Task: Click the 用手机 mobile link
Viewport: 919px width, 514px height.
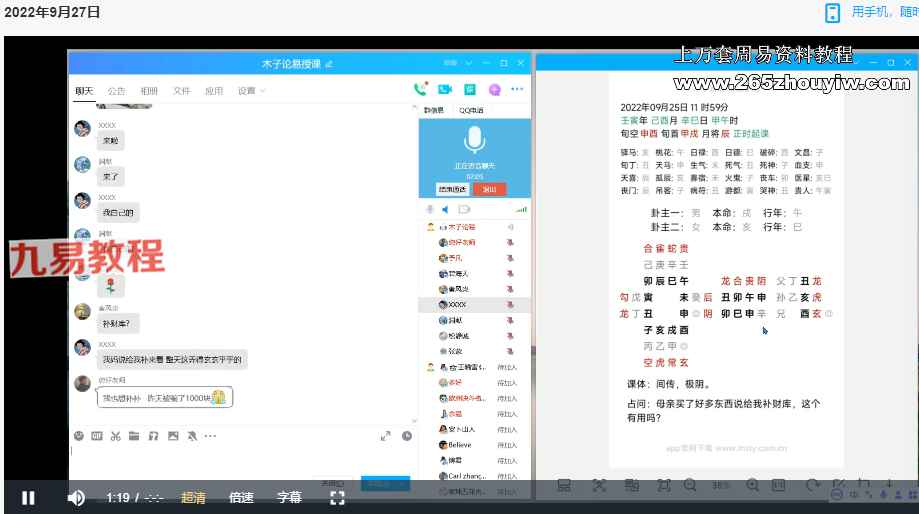Action: click(x=868, y=12)
